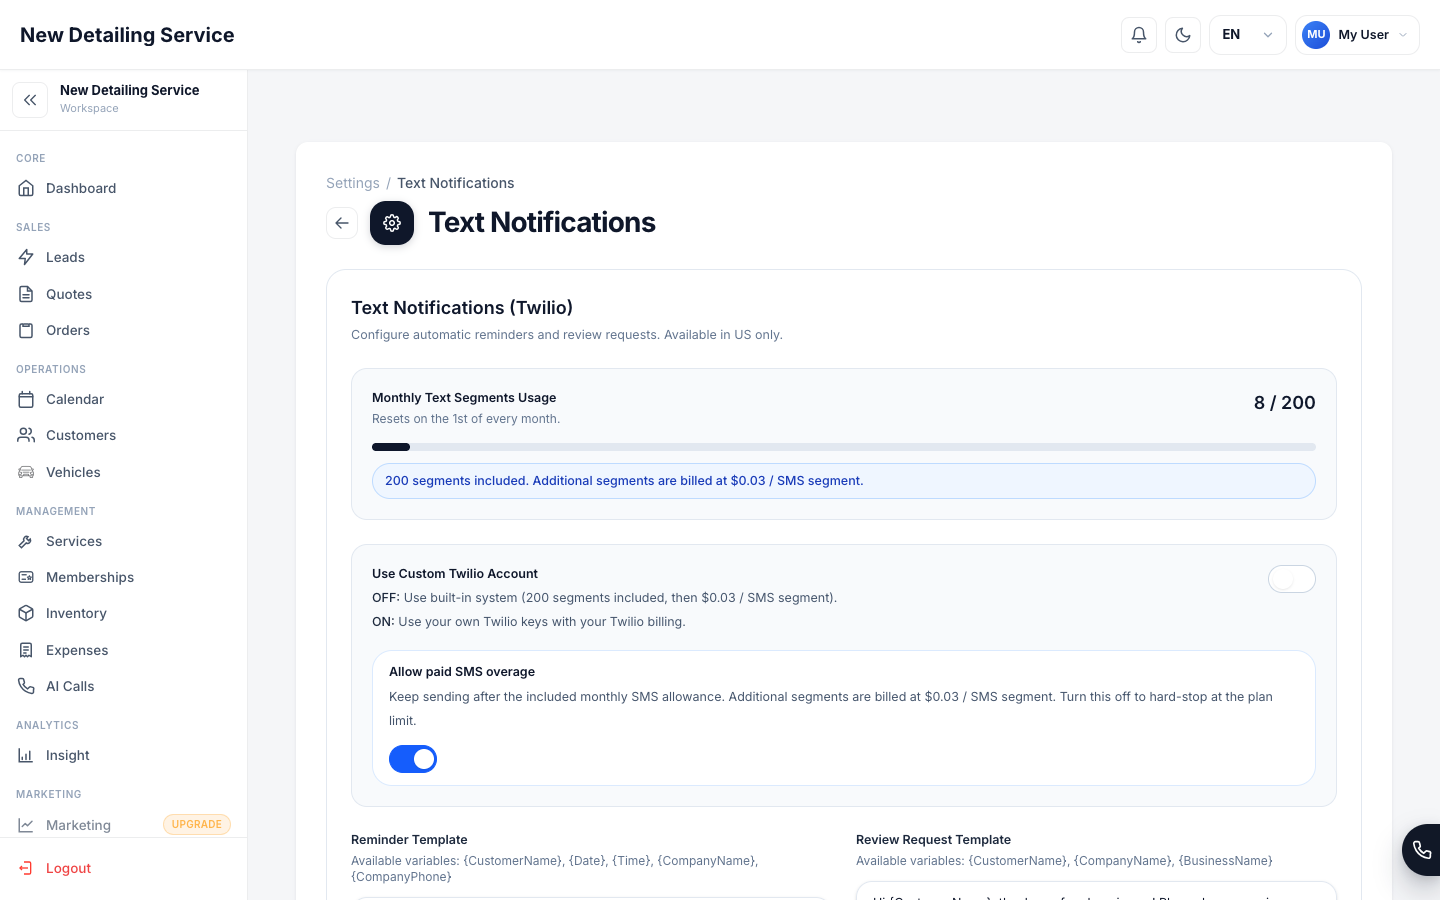Click the Orders clipboard icon
The width and height of the screenshot is (1440, 900).
[26, 330]
